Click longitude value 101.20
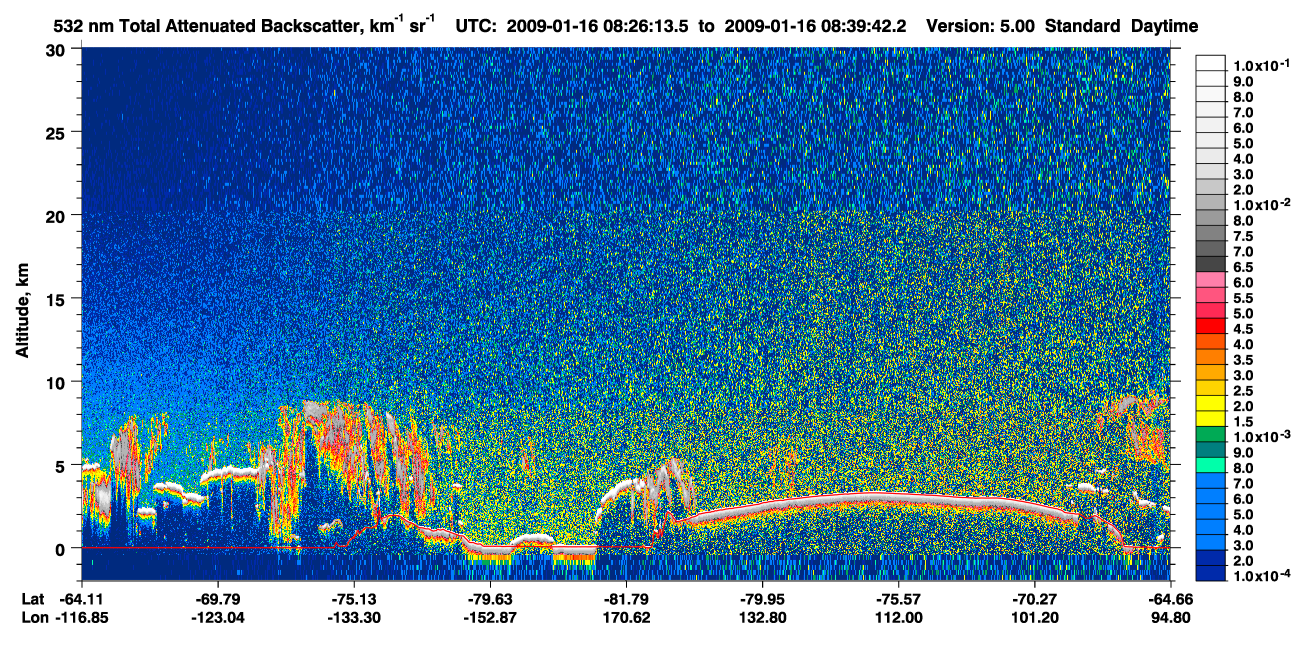The width and height of the screenshot is (1300, 667). coord(1036,617)
